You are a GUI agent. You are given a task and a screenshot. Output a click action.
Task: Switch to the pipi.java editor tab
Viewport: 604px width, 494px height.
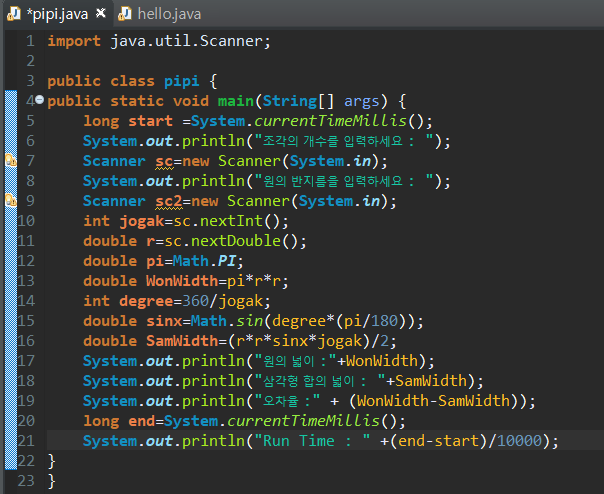pyautogui.click(x=57, y=14)
